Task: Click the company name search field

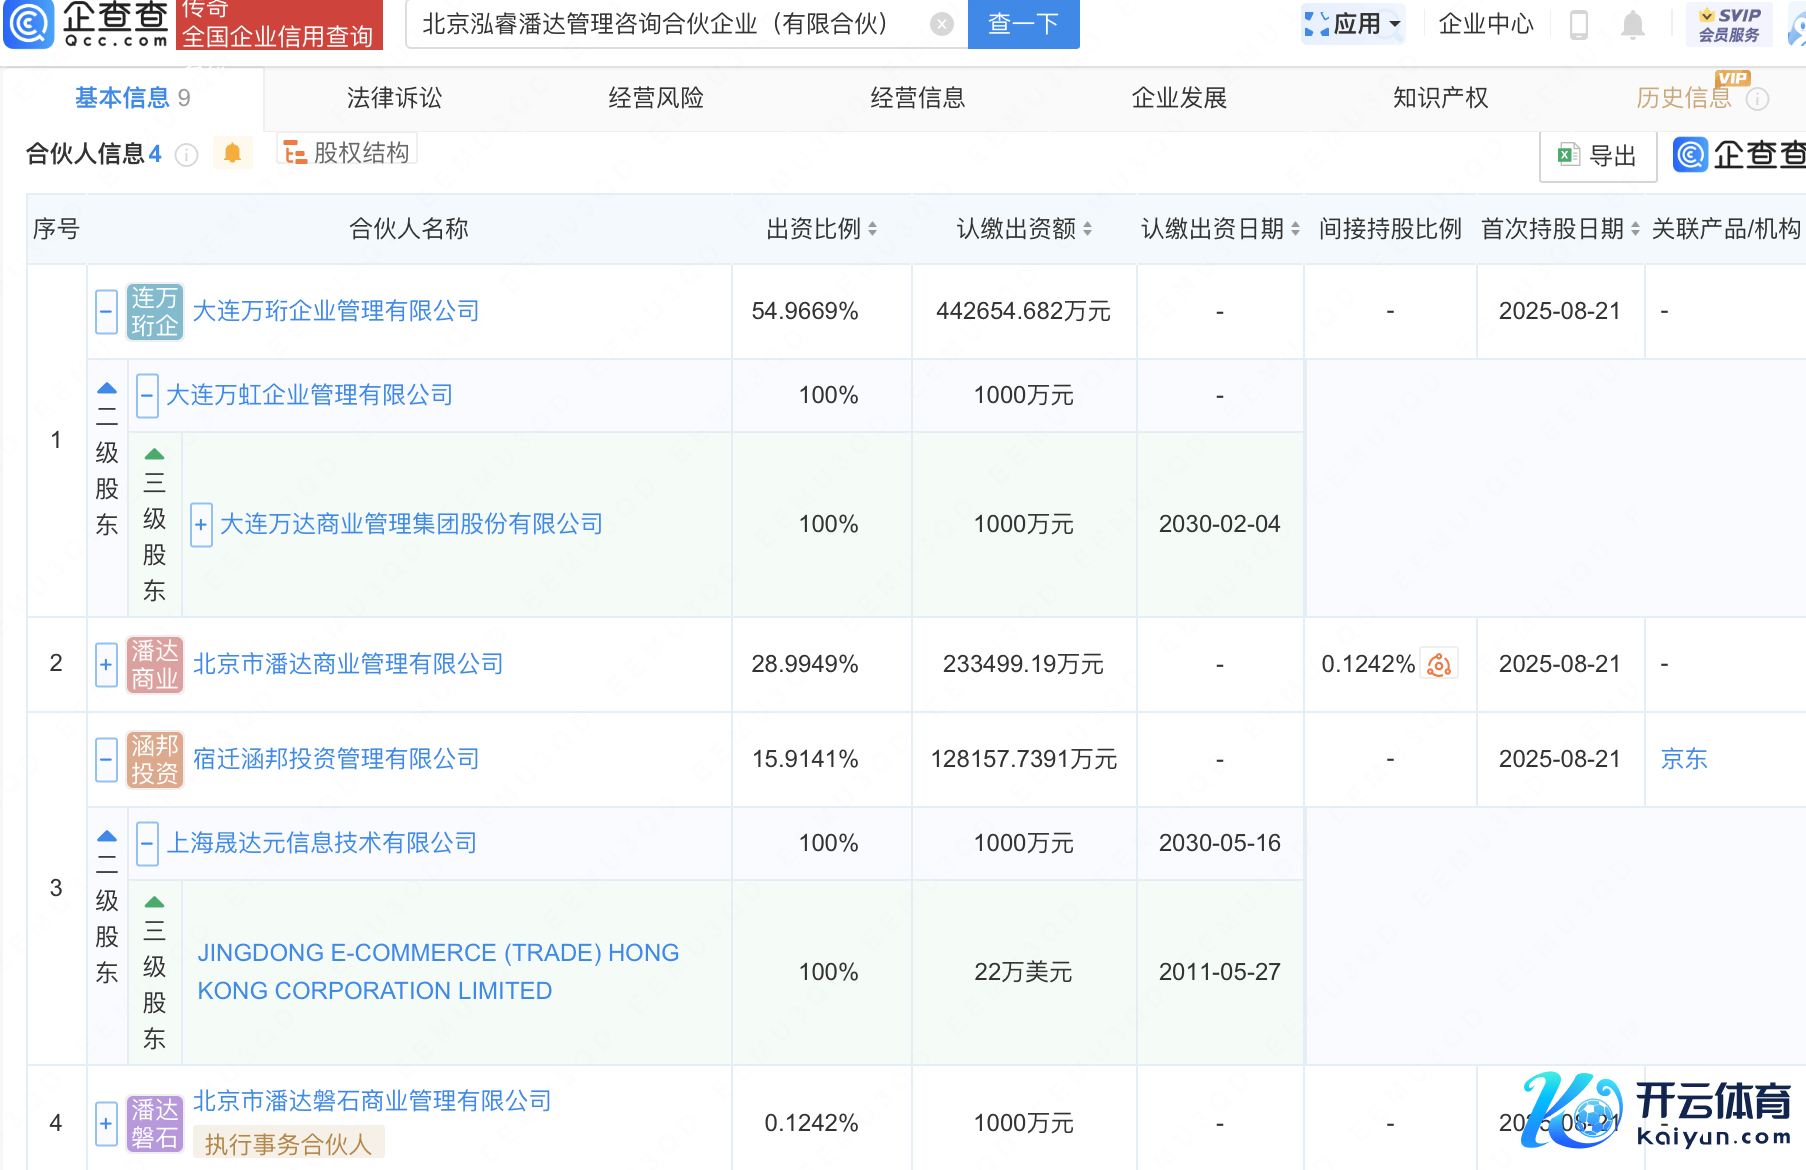Action: click(670, 24)
